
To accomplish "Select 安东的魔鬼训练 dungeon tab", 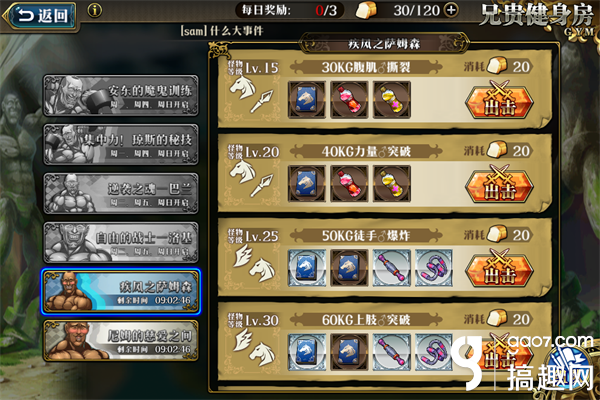I will 121,95.
